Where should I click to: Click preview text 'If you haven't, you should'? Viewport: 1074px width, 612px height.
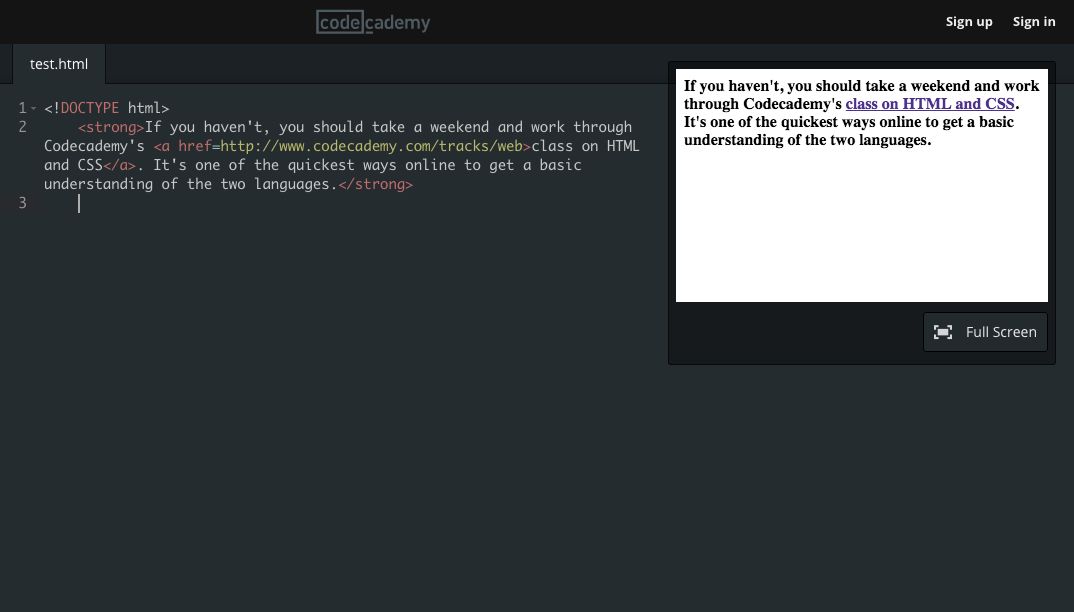(773, 86)
